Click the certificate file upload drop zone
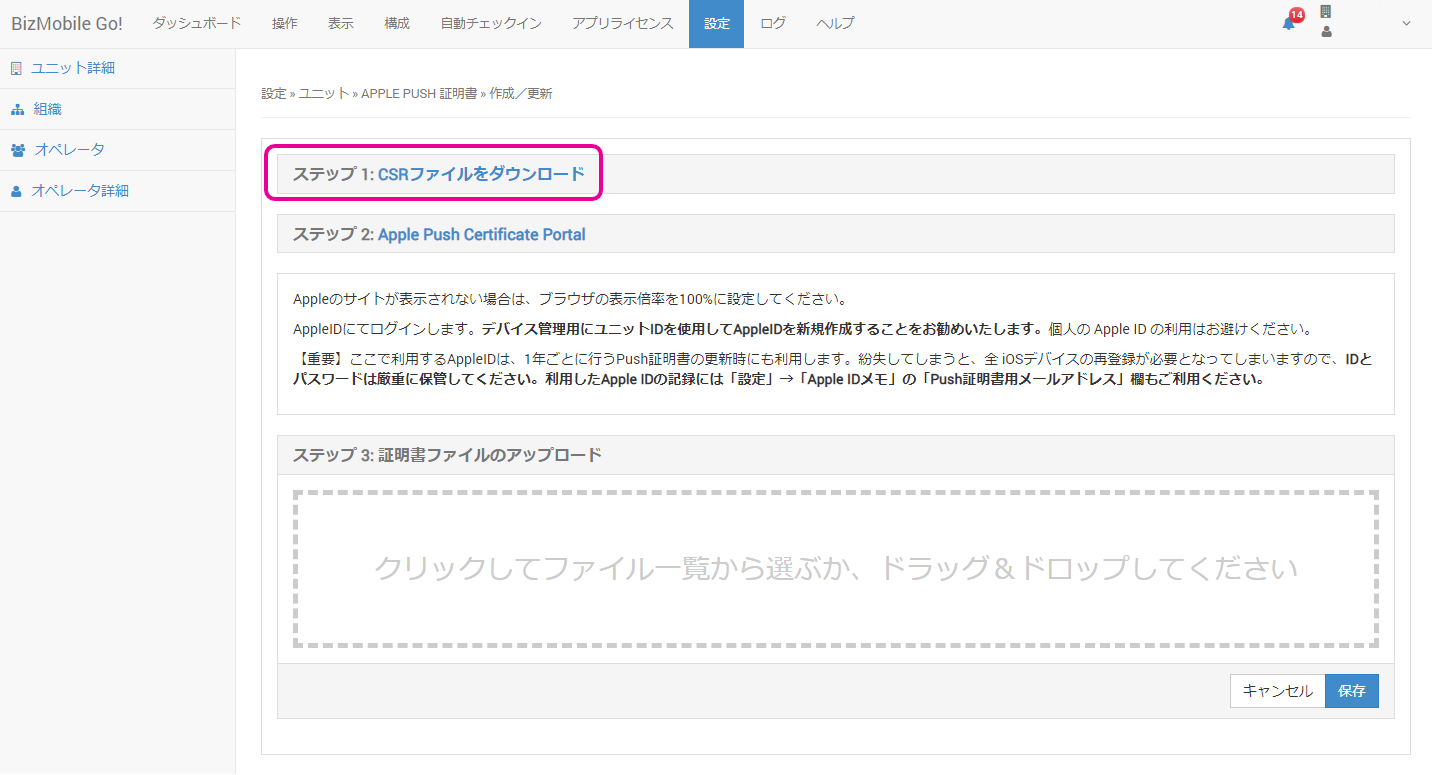Screen dimensions: 1433x775 pos(835,568)
